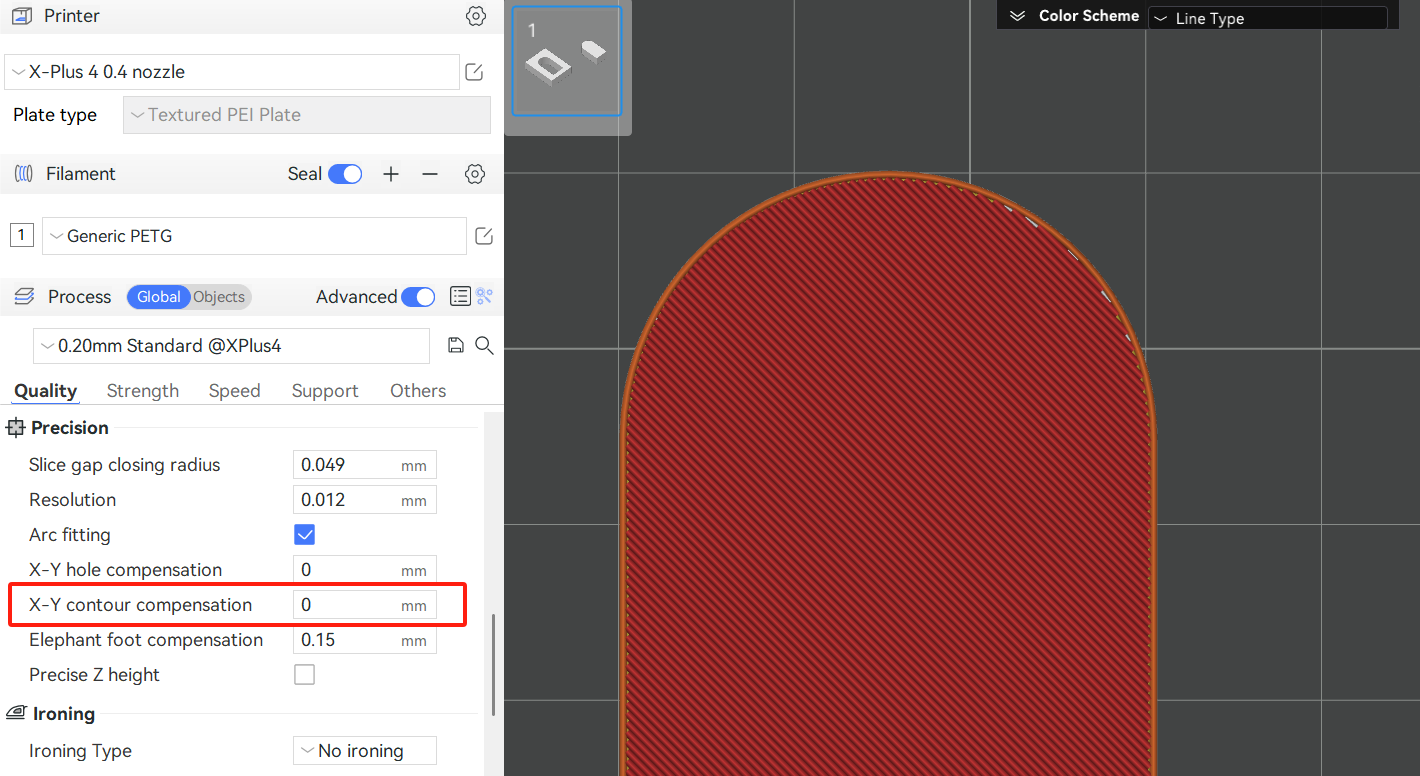Screen dimensions: 1420x776
Task: Uncheck the Arc fitting checkbox
Action: pos(305,535)
